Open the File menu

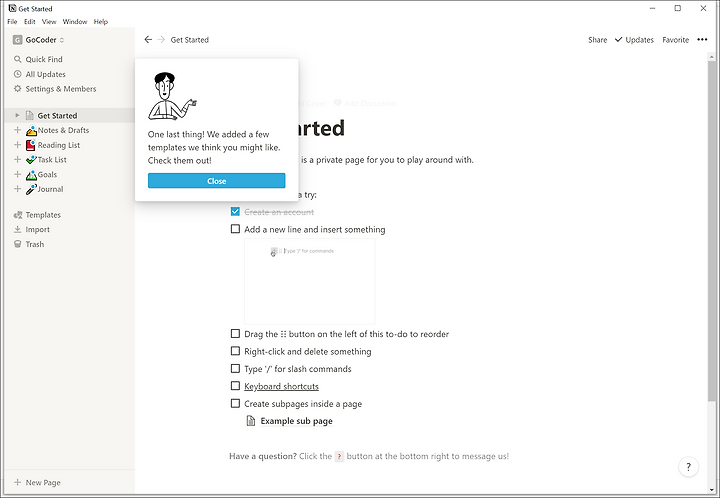(x=12, y=22)
